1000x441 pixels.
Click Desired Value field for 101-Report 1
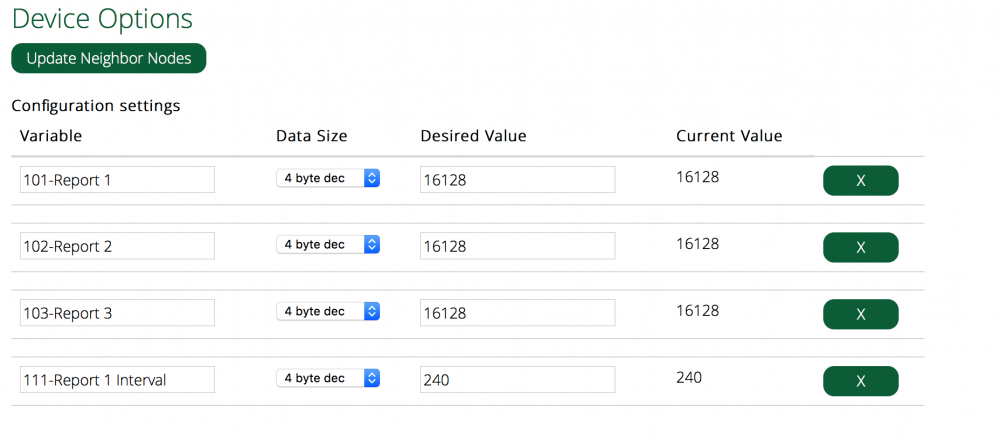pos(517,180)
